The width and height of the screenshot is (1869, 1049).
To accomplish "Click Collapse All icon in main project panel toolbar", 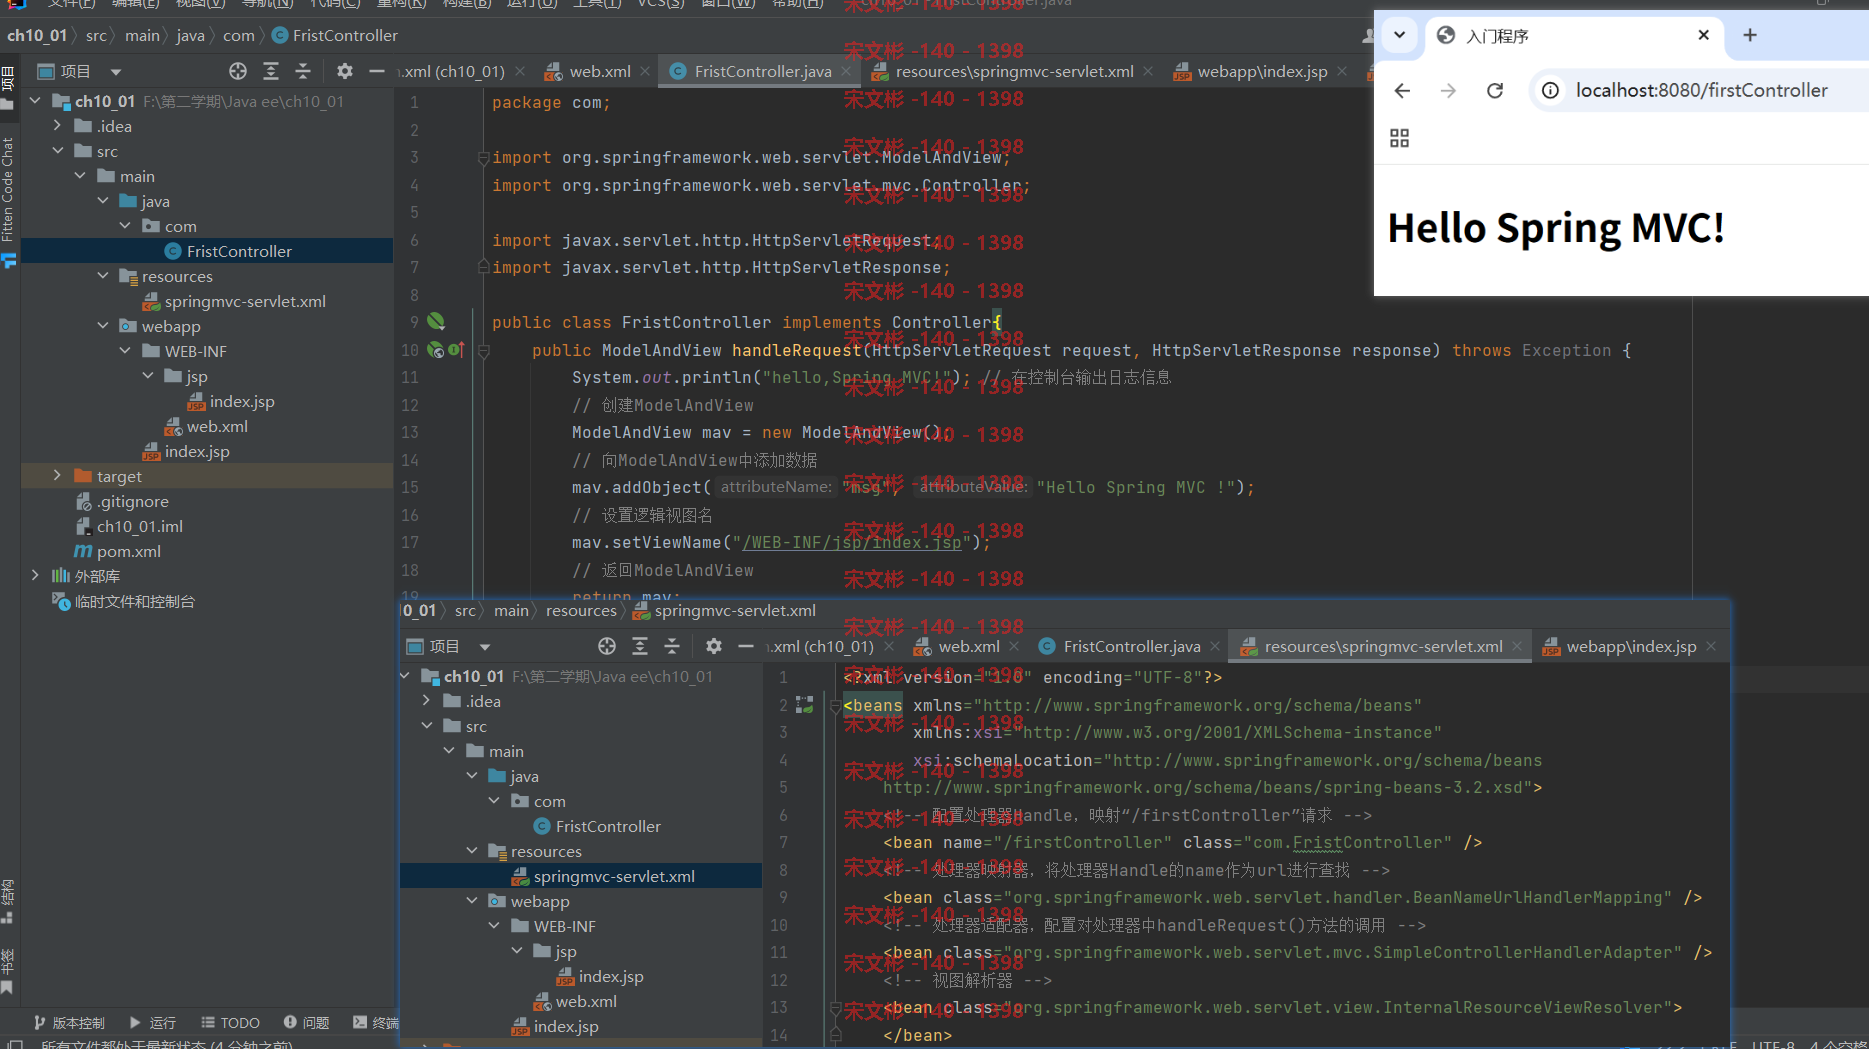I will (x=303, y=71).
